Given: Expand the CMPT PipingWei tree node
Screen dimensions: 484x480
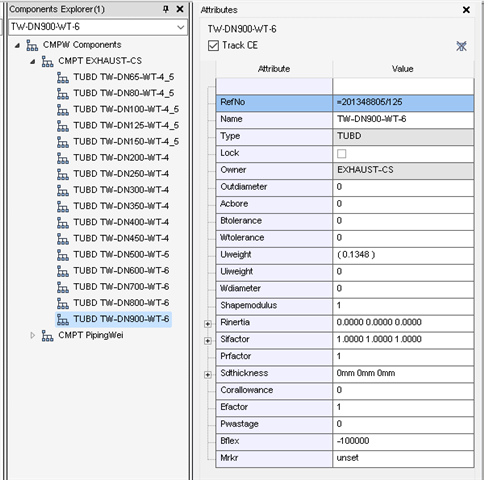Looking at the screenshot, I should coord(32,335).
